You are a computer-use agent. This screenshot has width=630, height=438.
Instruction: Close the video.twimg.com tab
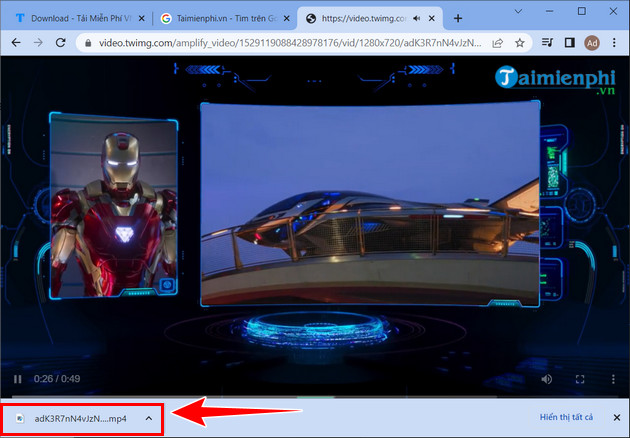pos(432,18)
